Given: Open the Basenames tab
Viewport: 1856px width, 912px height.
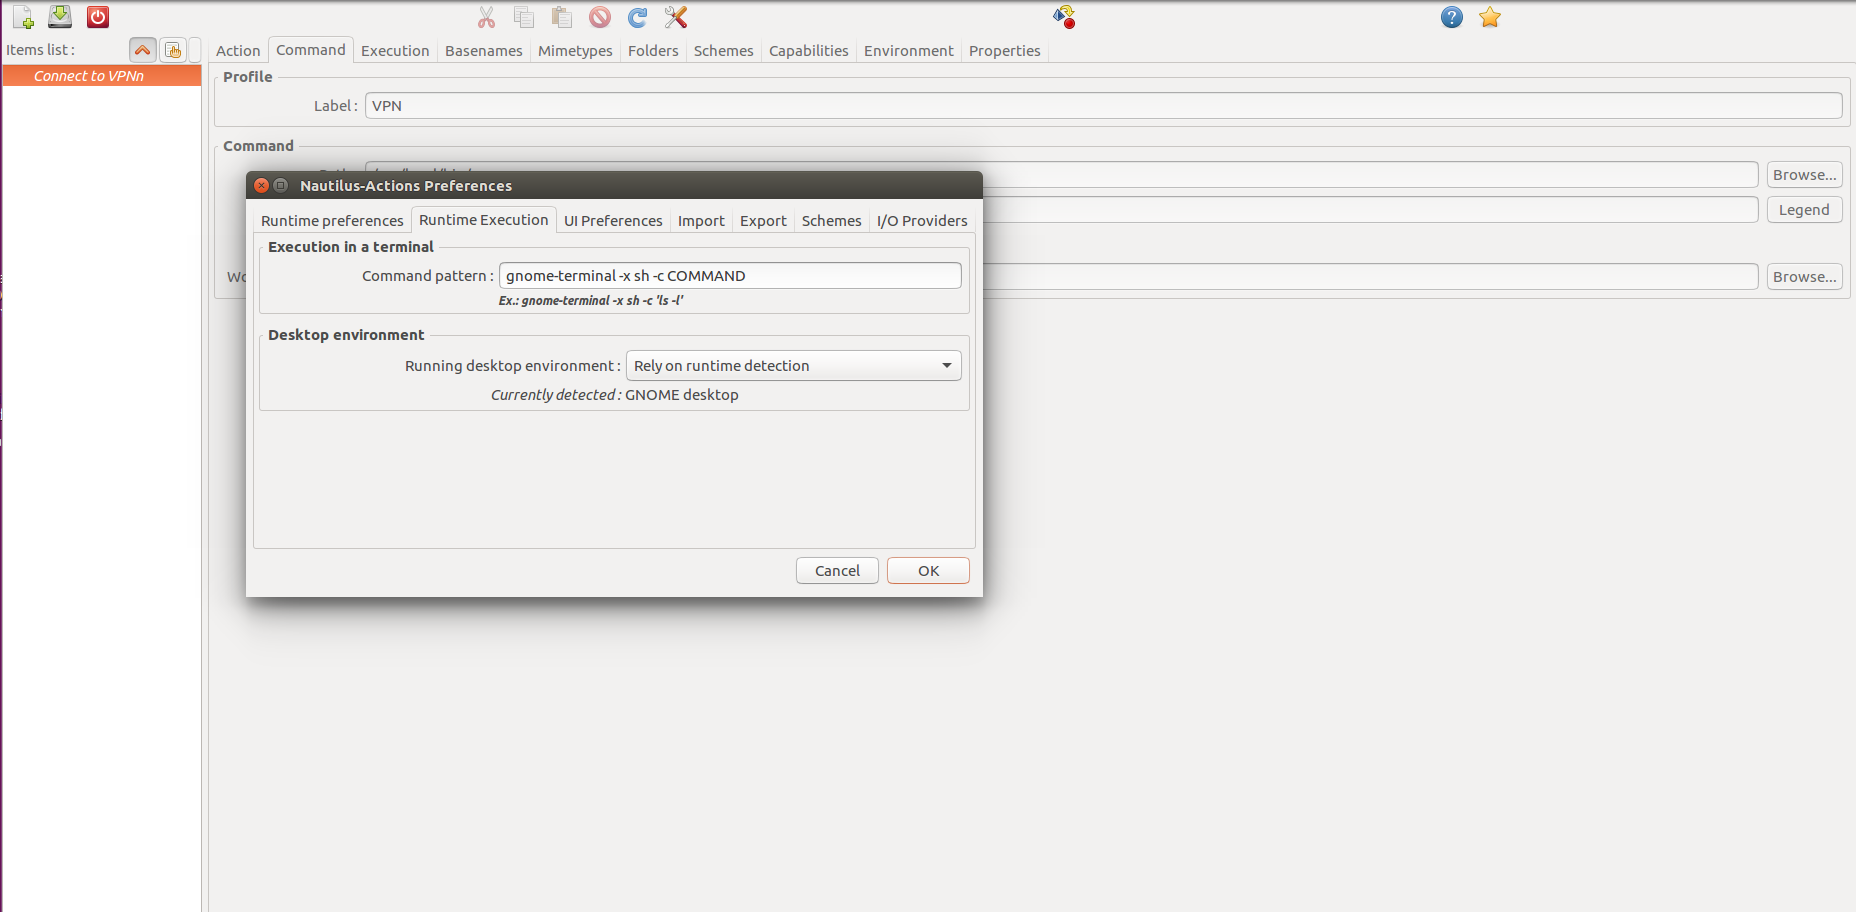Looking at the screenshot, I should 484,51.
